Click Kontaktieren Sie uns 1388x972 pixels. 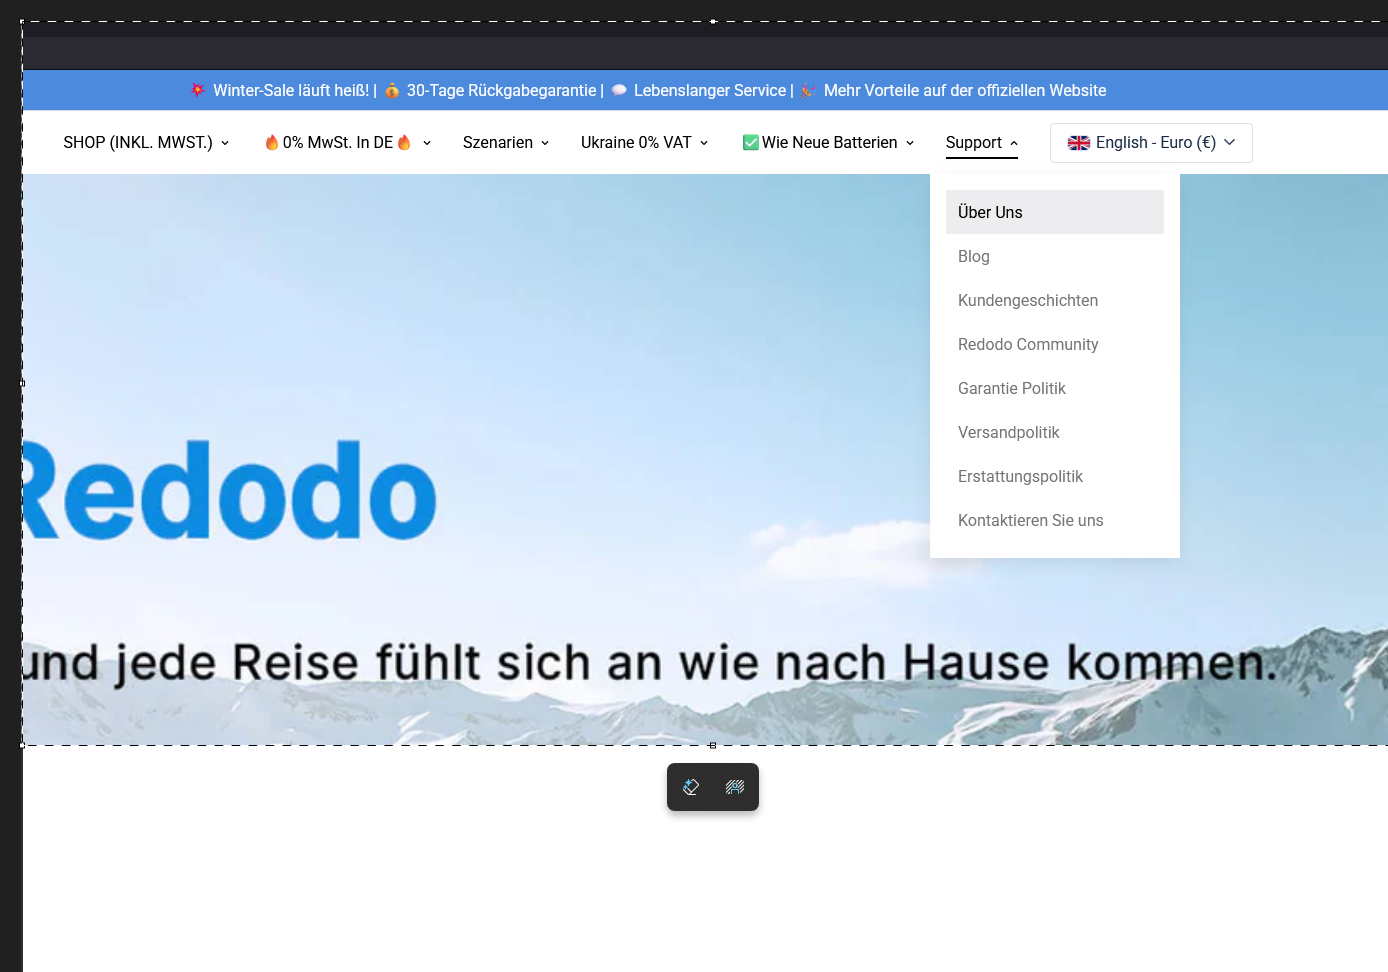(x=1055, y=520)
